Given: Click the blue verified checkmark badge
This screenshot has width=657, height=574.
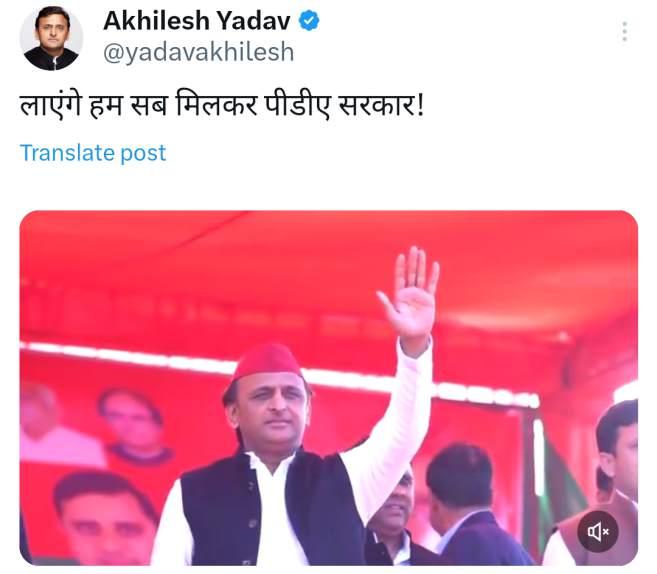Looking at the screenshot, I should pyautogui.click(x=309, y=21).
